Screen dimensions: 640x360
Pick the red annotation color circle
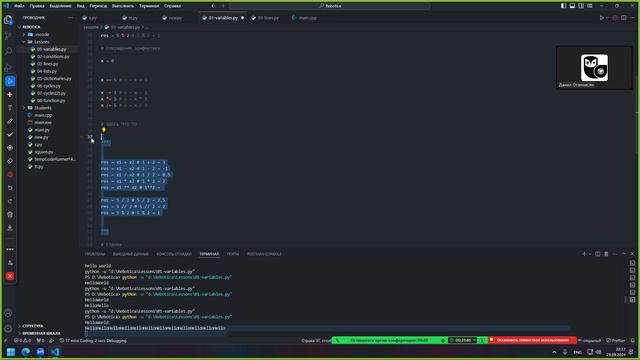point(10,174)
